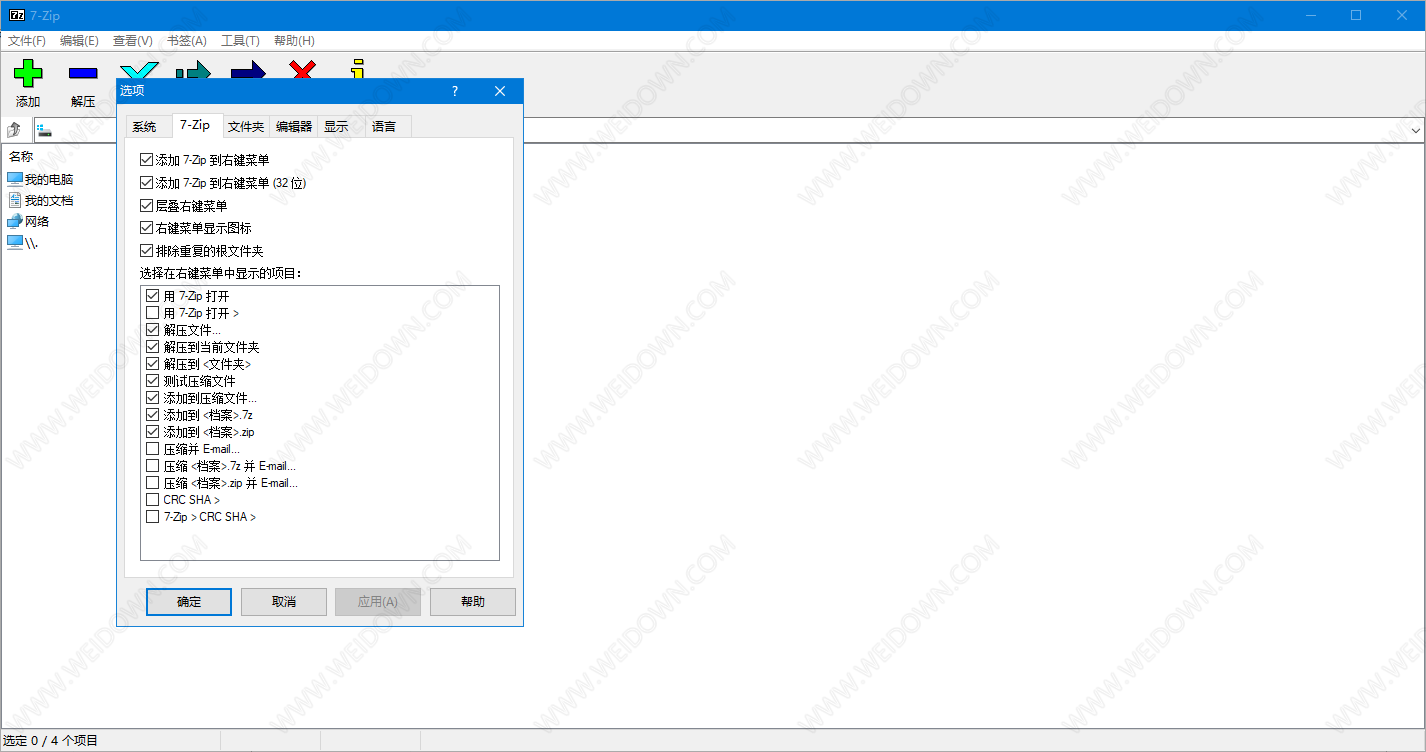
Task: Click the 应用(A) button
Action: click(x=378, y=602)
